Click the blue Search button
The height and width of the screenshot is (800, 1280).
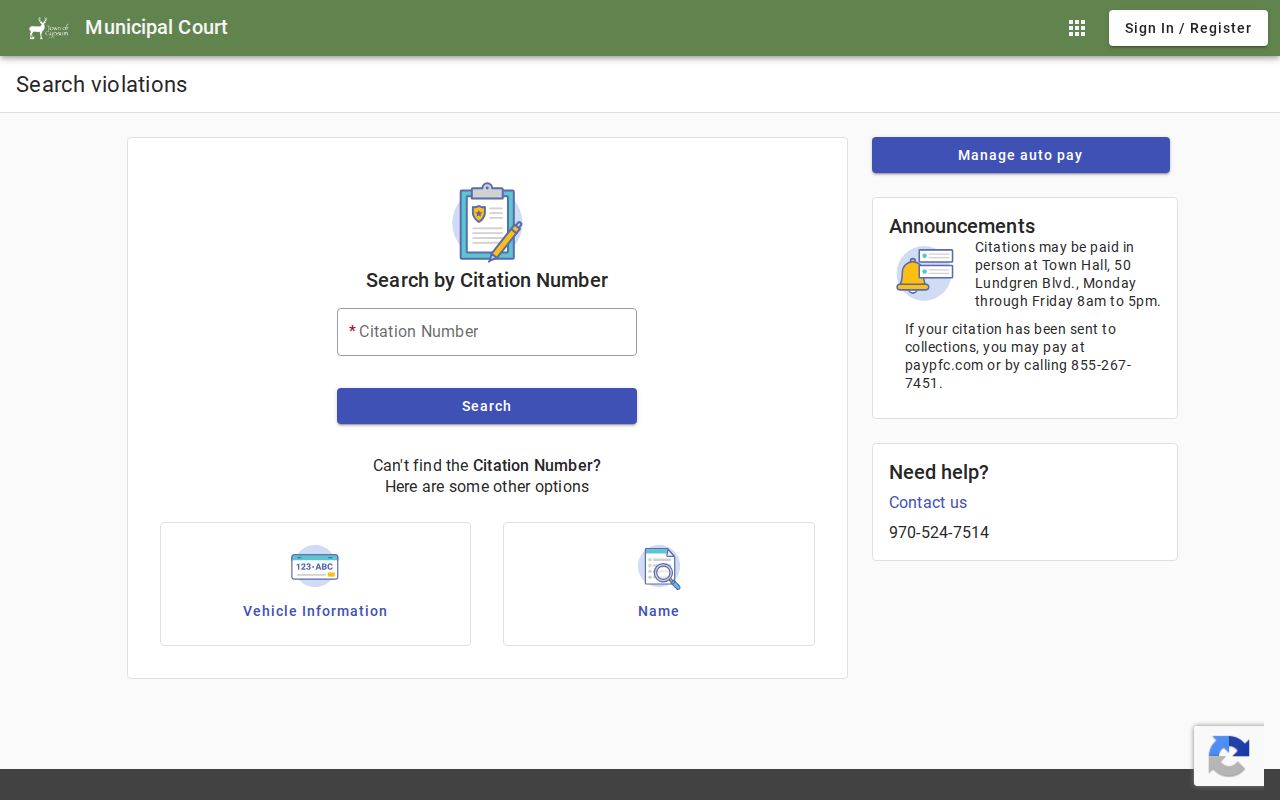click(487, 406)
